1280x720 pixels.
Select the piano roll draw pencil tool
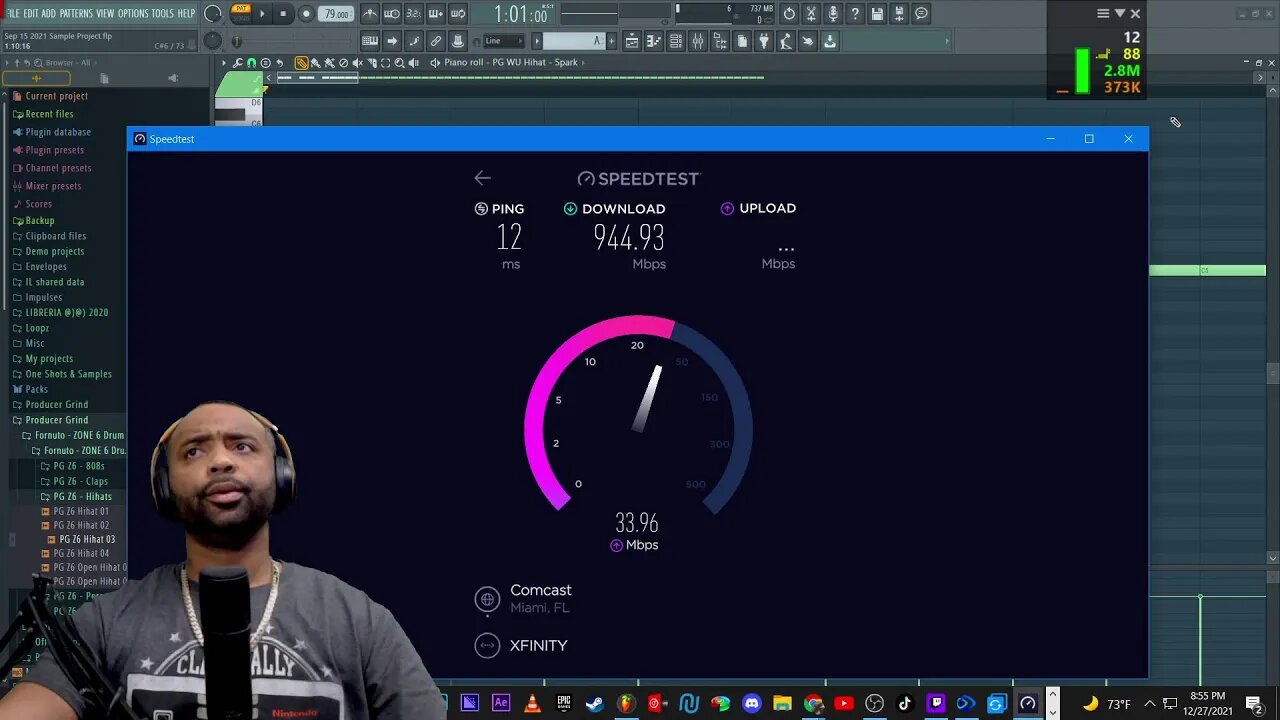point(301,63)
